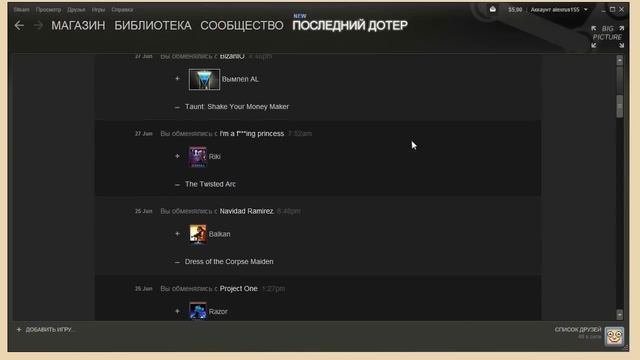This screenshot has height=360, width=640.
Task: Switch to the СООБЩЕСТВО tab
Action: (x=242, y=26)
